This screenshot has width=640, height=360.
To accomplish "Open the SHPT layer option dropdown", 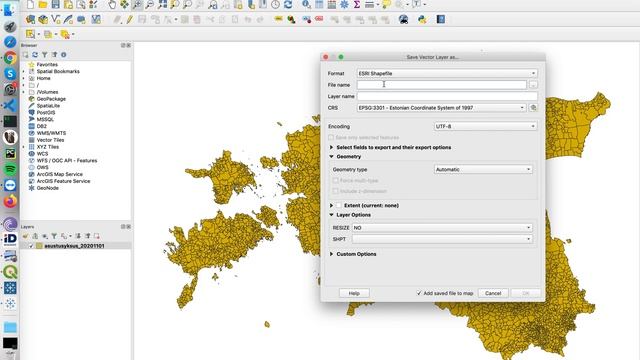I will pyautogui.click(x=442, y=239).
